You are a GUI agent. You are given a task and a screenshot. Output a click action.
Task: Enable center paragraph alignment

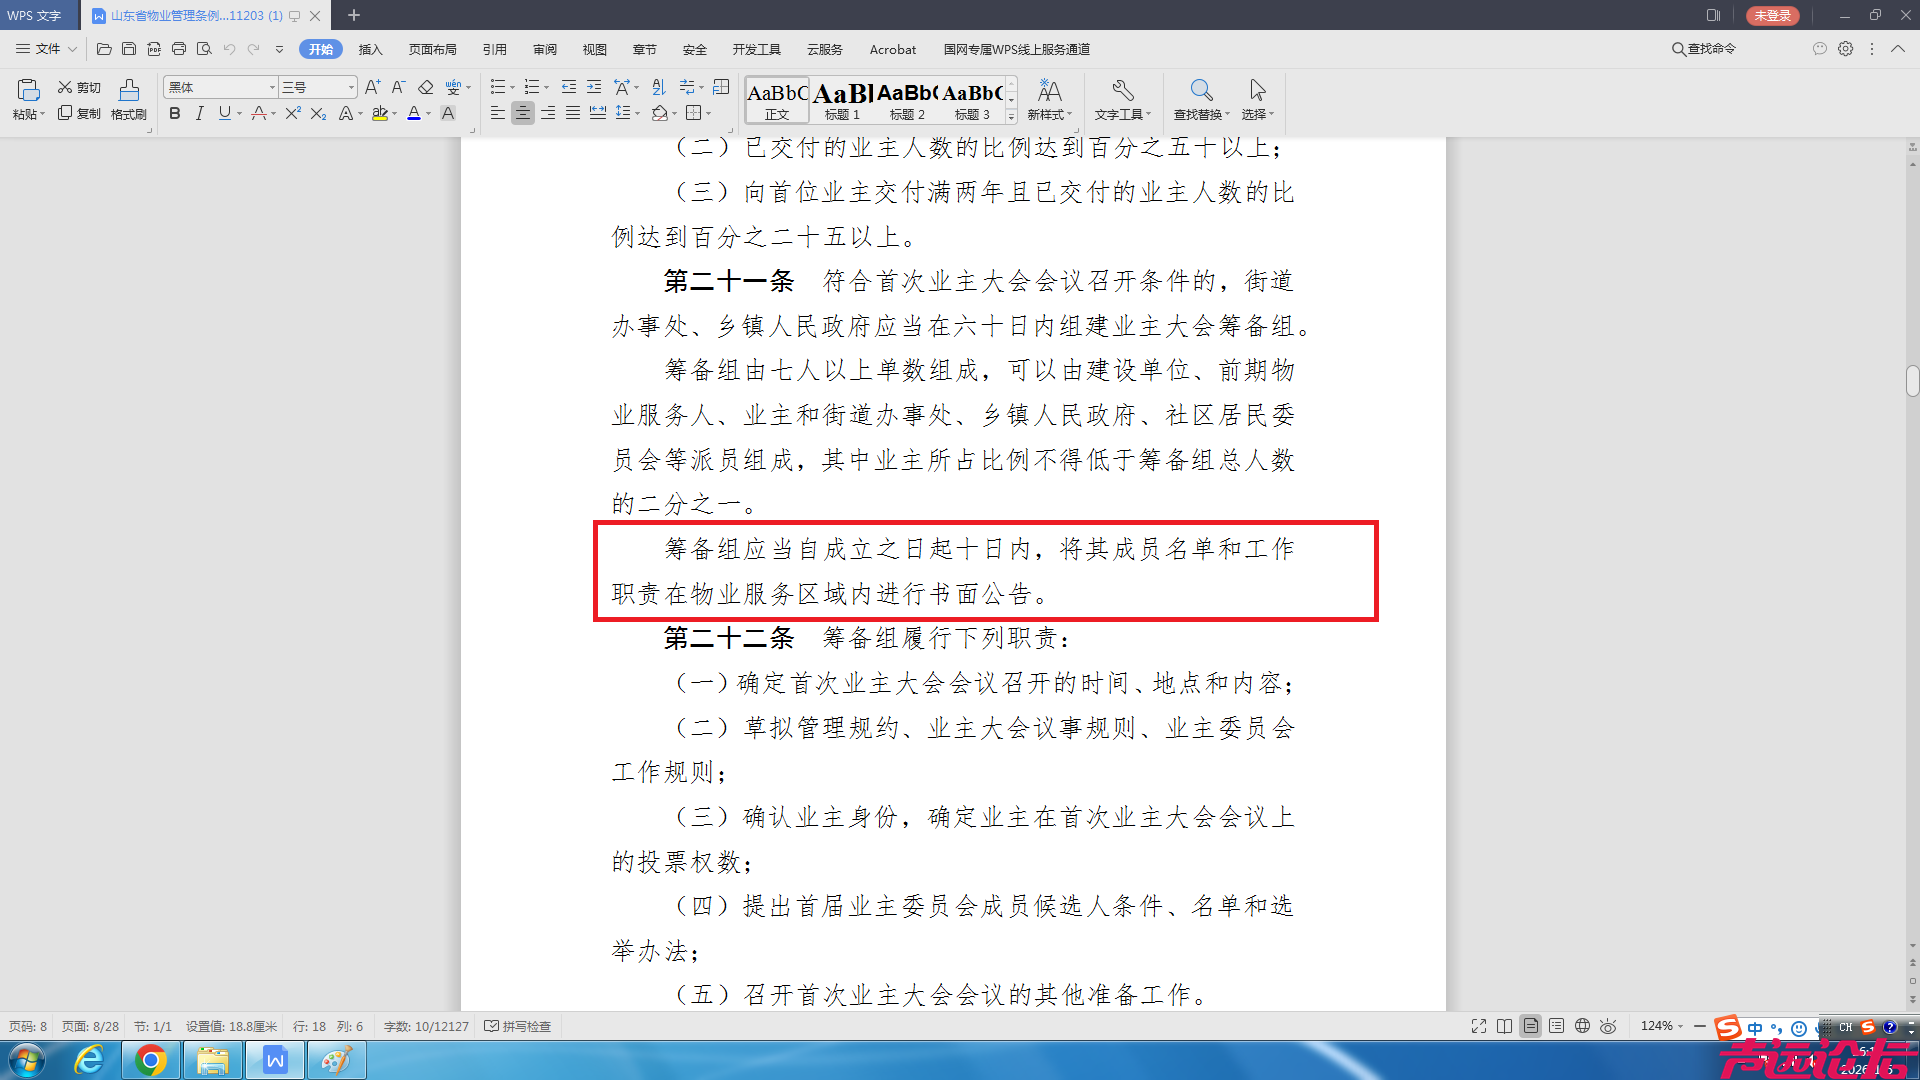(523, 113)
